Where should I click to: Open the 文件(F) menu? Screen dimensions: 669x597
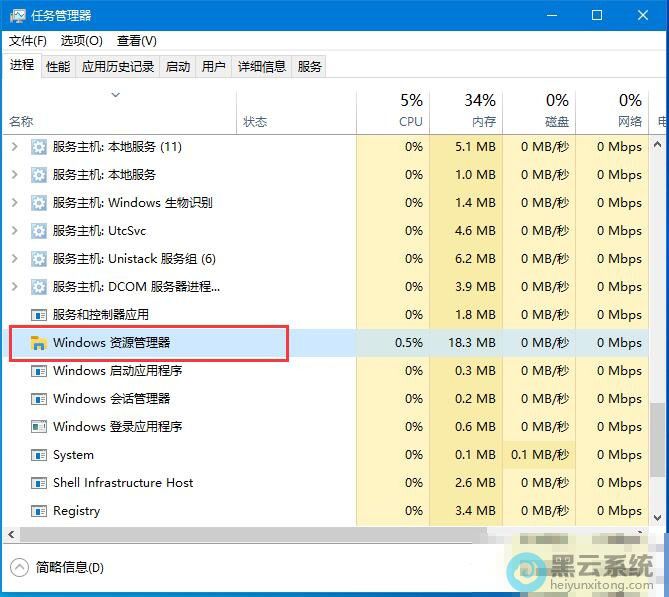coord(28,41)
